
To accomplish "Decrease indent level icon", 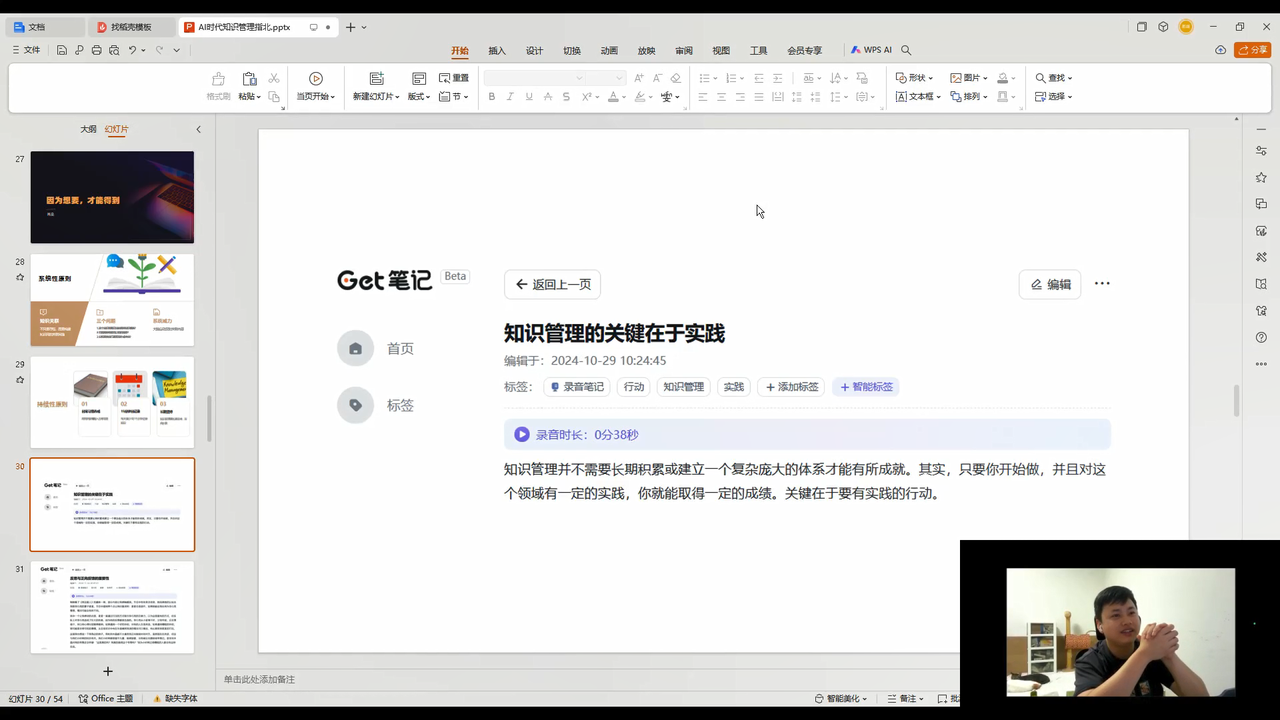I will (759, 78).
